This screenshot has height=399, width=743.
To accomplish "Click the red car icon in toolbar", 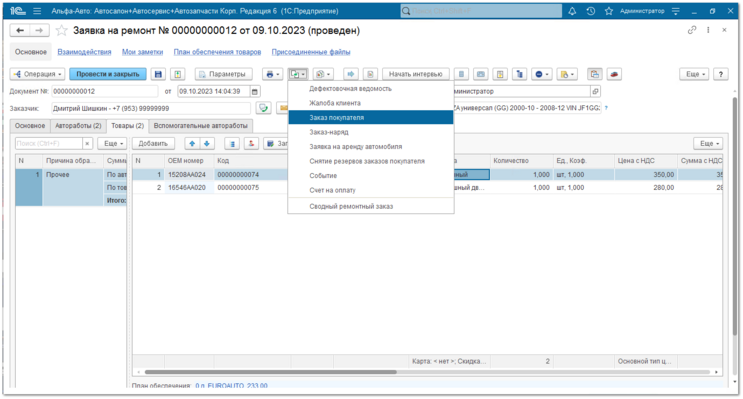I will 614,74.
